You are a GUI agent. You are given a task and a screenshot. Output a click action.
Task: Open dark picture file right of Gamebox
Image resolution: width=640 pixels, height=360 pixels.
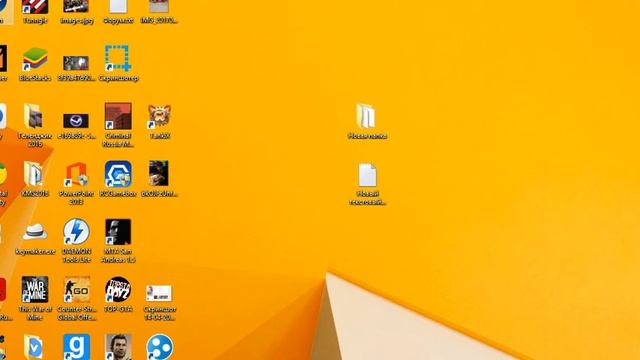(159, 173)
